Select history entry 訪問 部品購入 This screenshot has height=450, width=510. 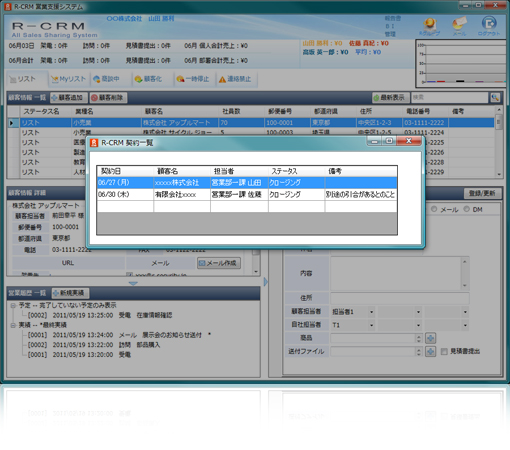94,345
